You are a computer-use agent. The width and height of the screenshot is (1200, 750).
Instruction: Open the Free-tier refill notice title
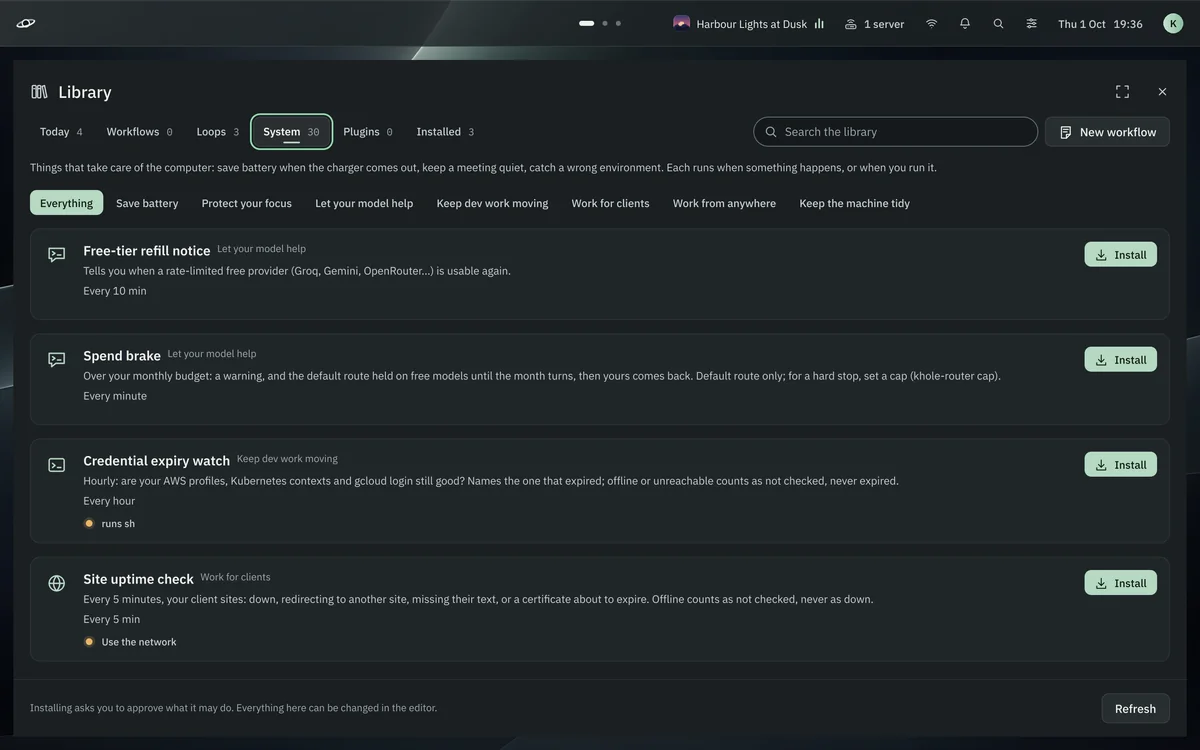[147, 251]
